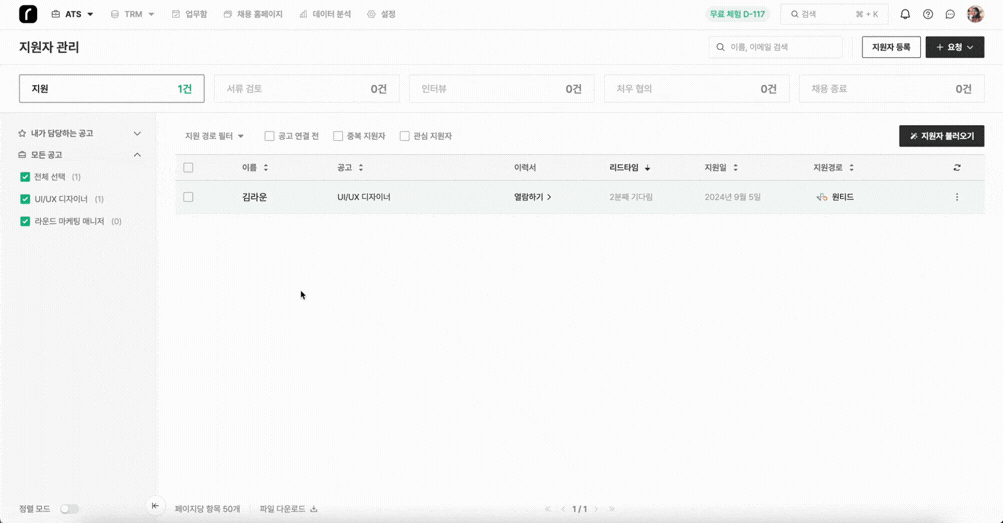Click the notification bell icon
Viewport: 1003px width, 523px height.
tap(905, 15)
